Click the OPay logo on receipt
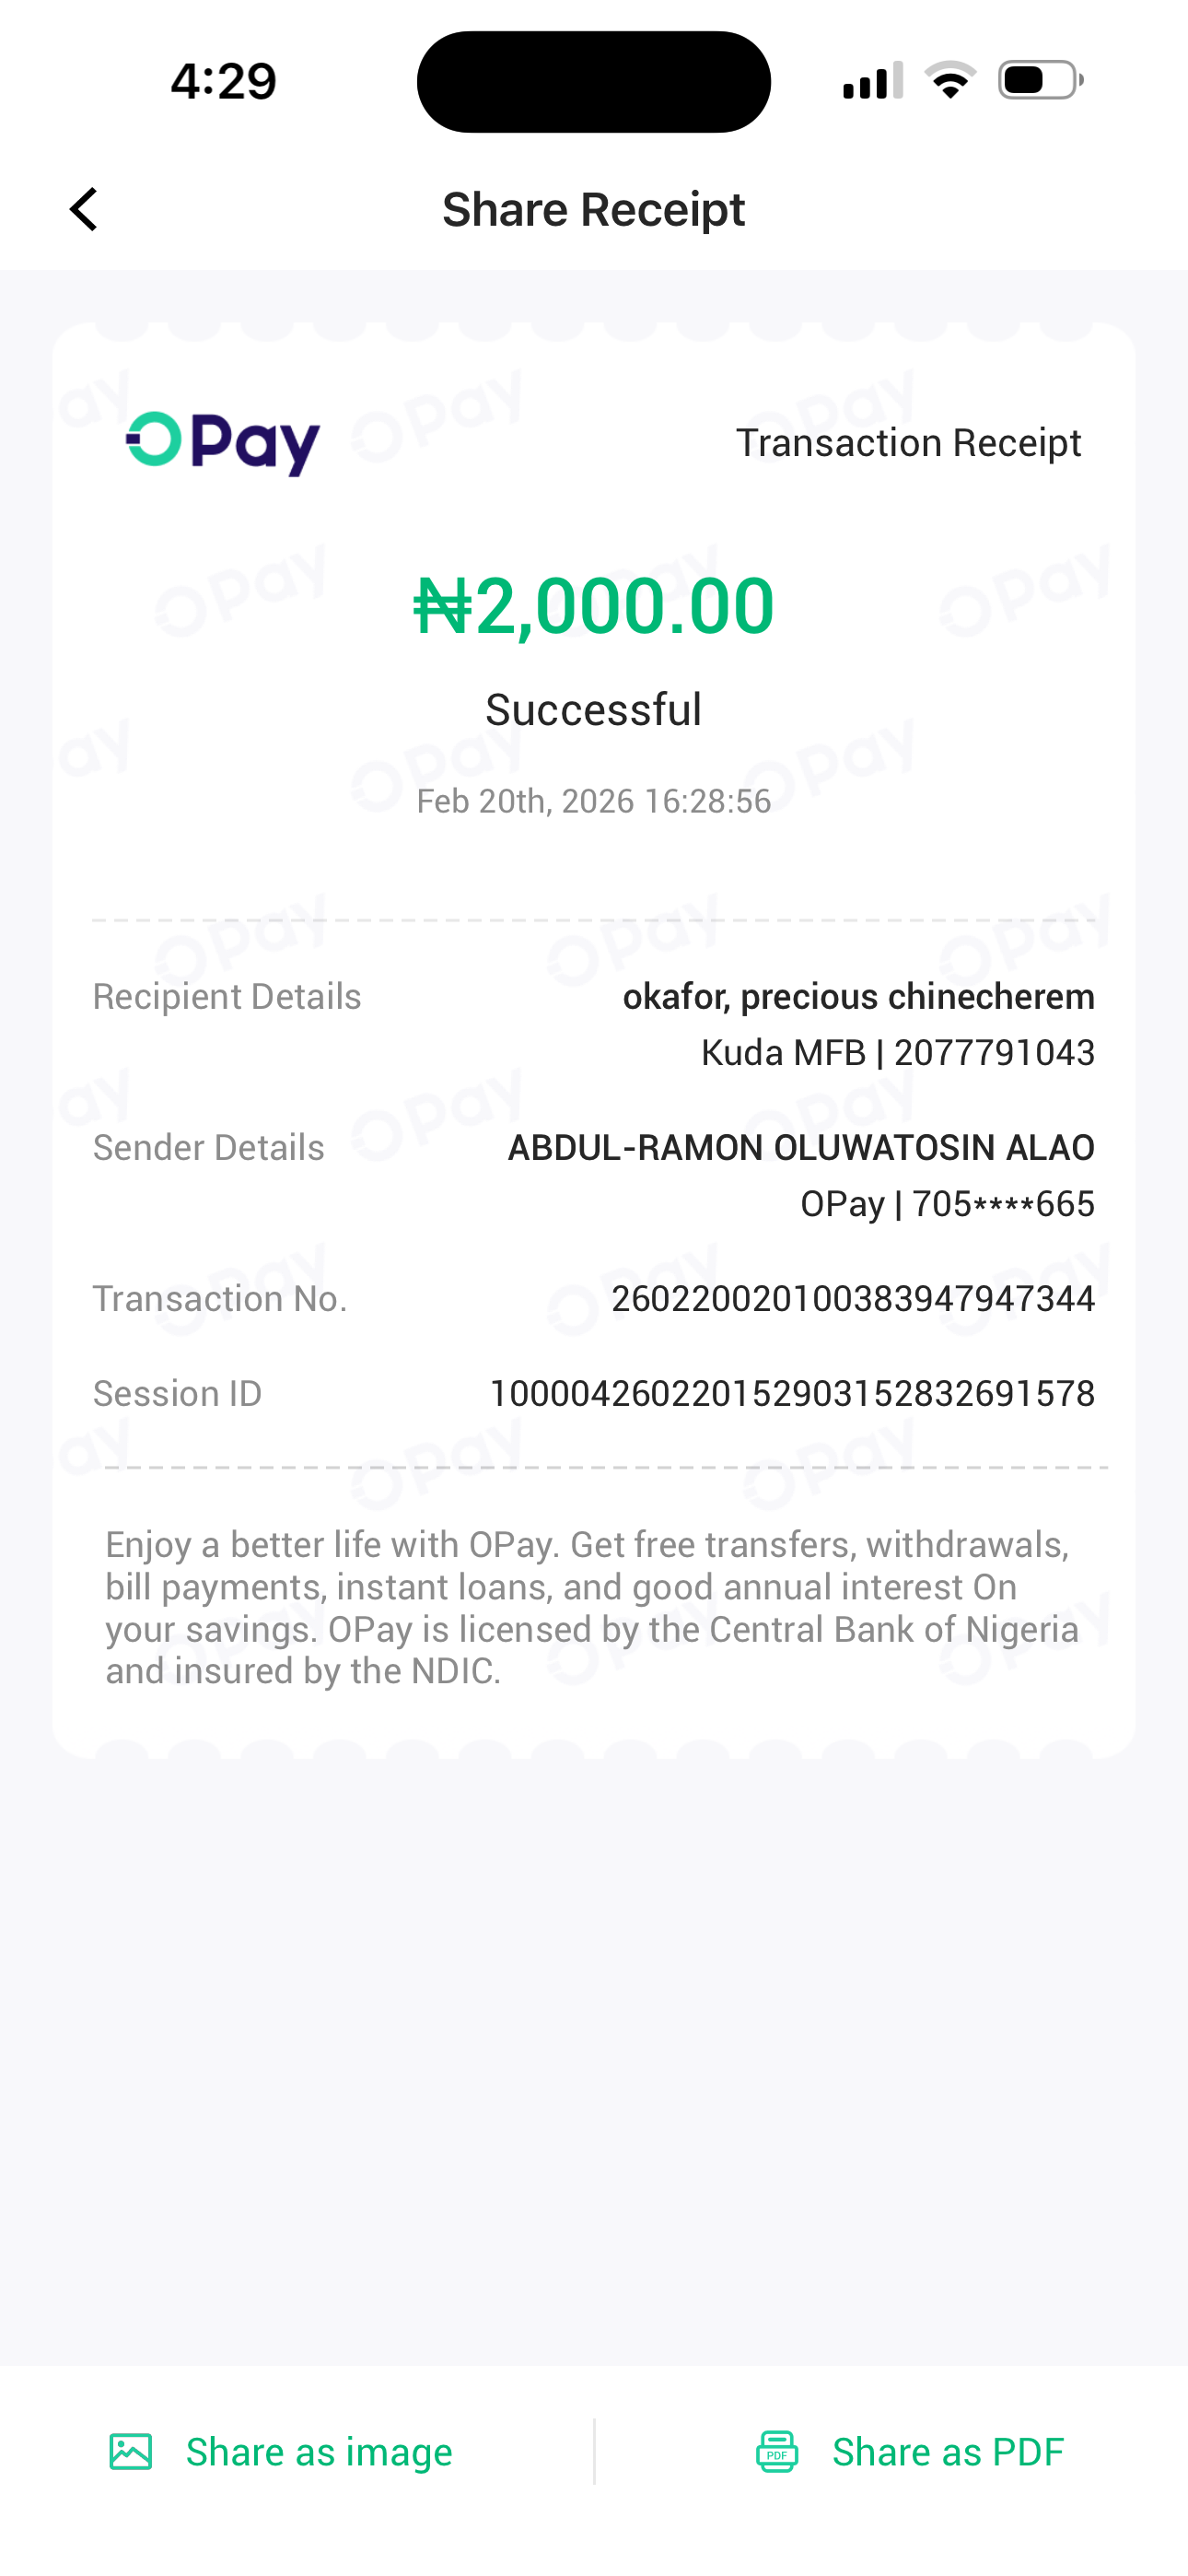This screenshot has height=2576, width=1188. click(x=223, y=443)
